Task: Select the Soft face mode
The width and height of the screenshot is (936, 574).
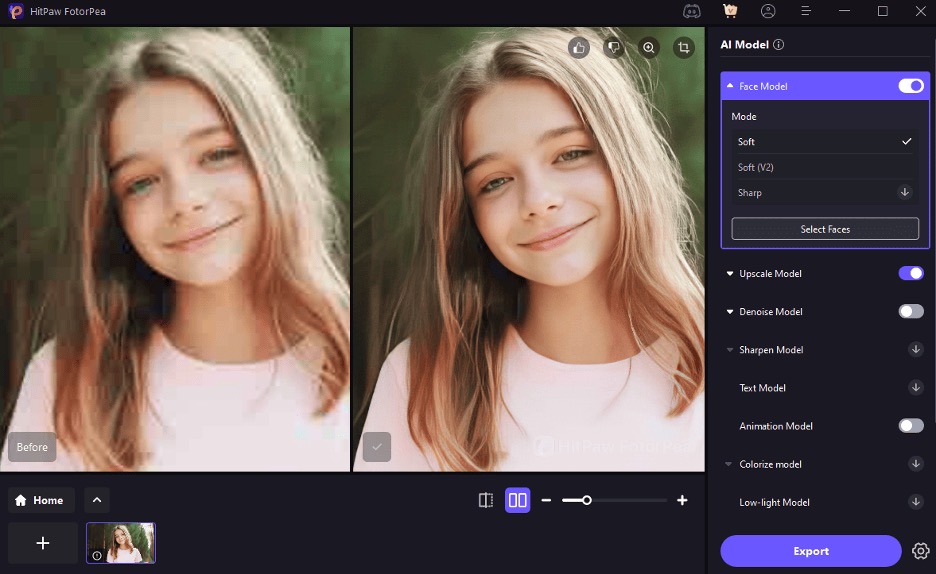Action: 825,141
